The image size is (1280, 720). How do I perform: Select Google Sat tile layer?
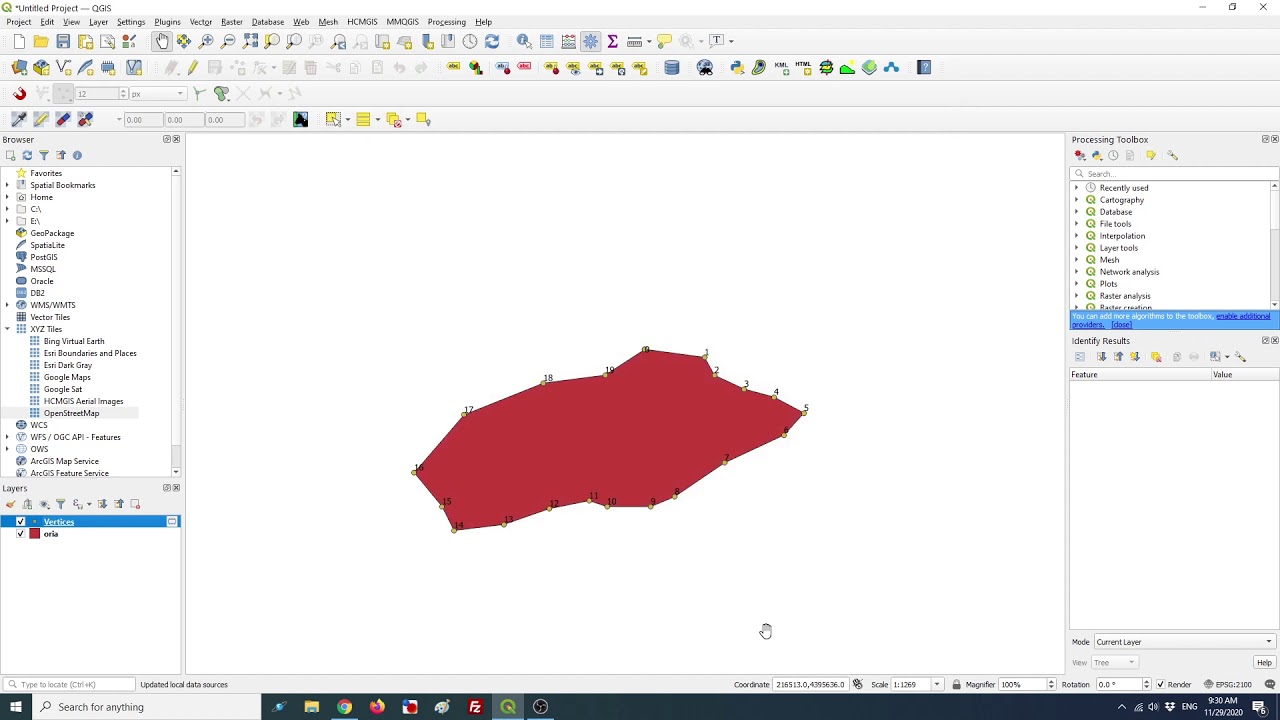tap(63, 389)
